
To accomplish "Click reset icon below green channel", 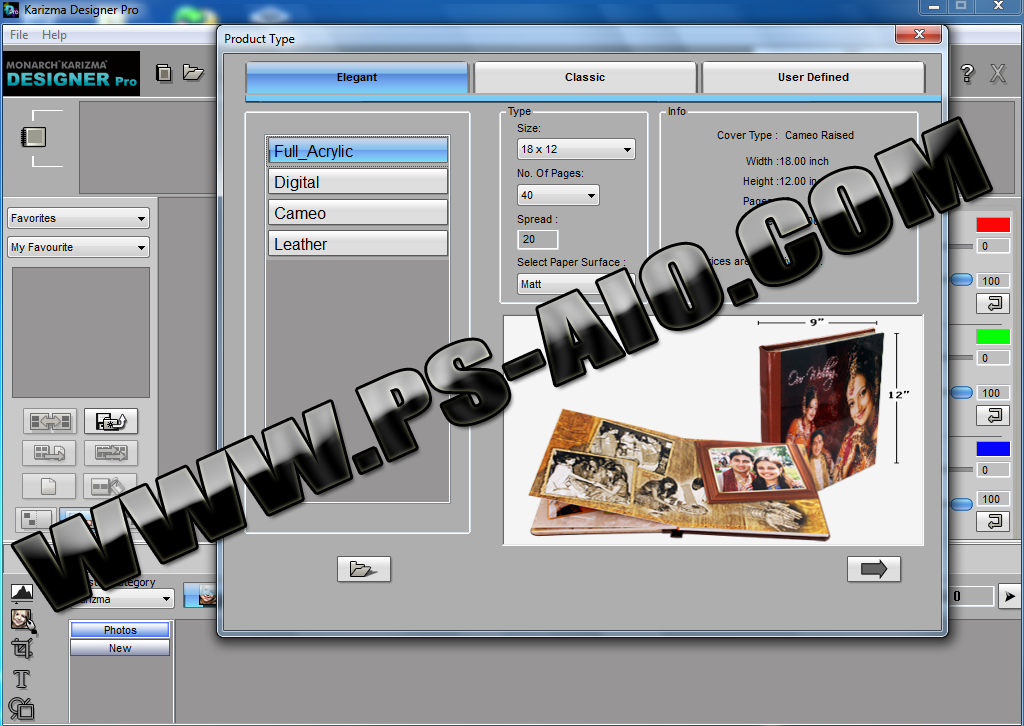I will click(993, 415).
